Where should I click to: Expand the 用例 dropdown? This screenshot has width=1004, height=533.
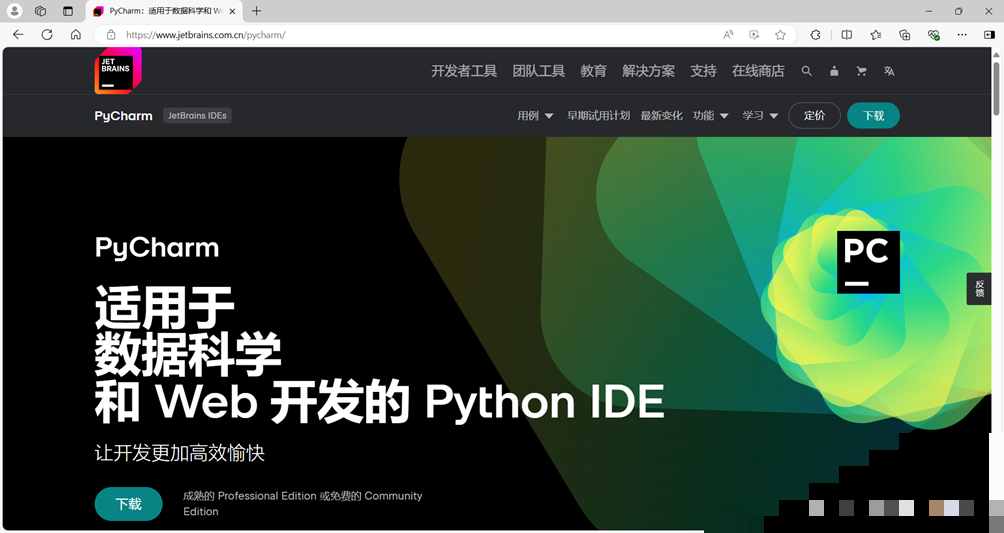(535, 115)
